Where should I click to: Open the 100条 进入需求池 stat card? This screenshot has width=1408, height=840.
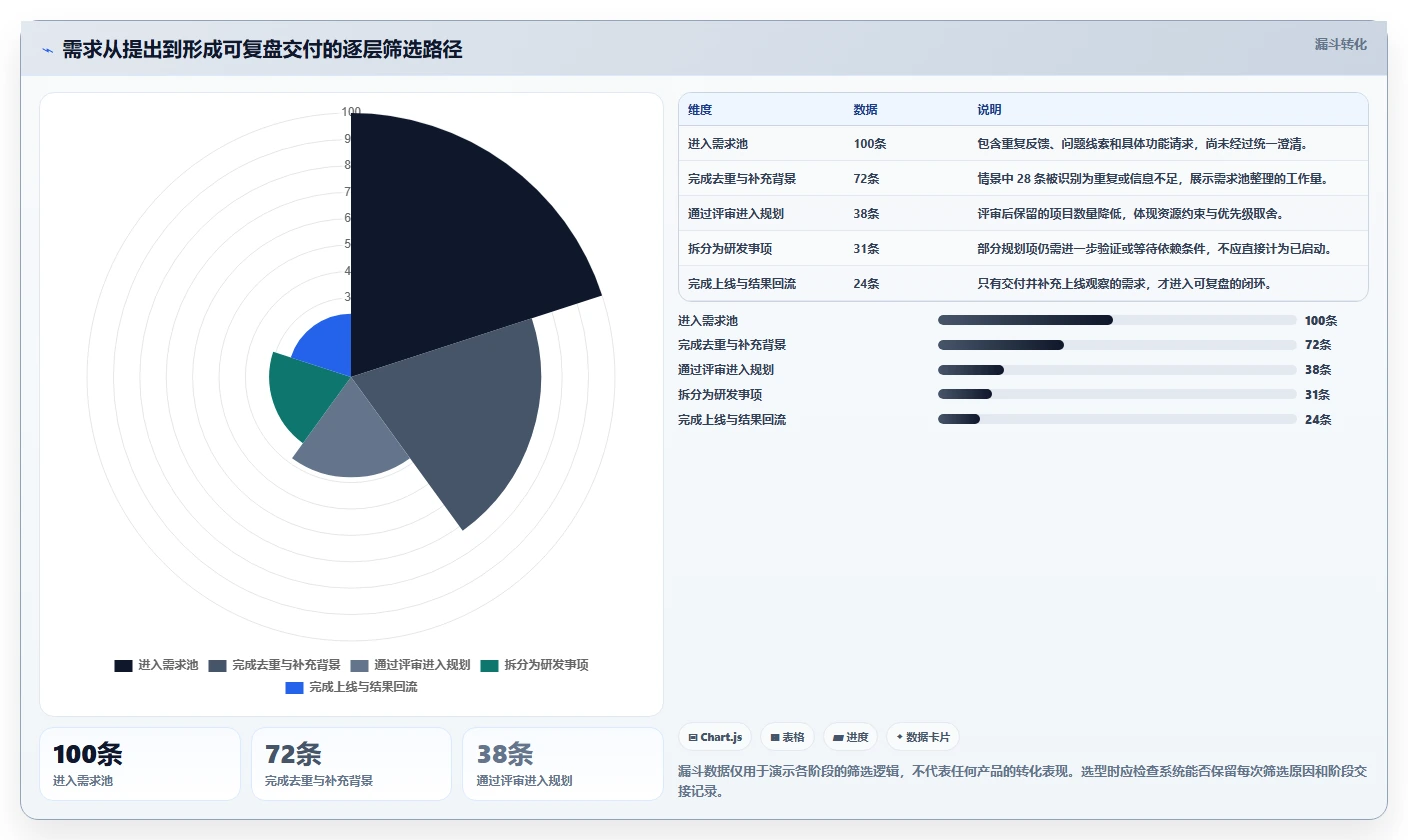pos(140,764)
